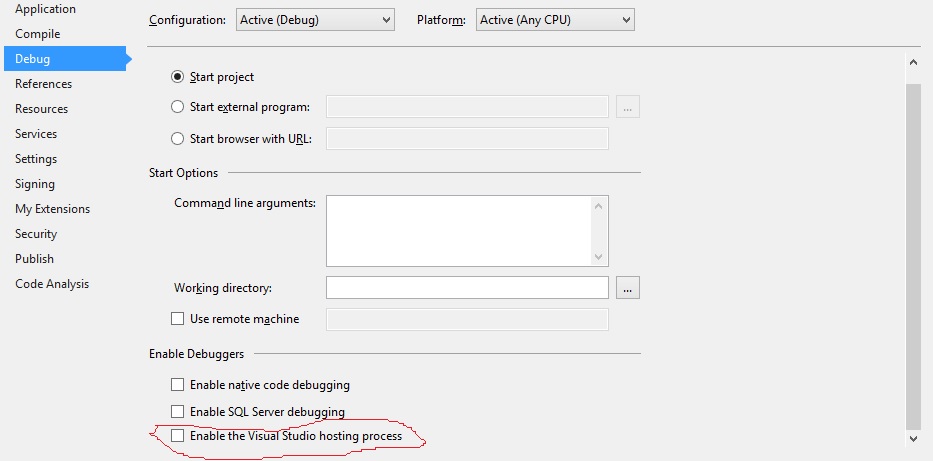Screen dimensions: 933x461
Task: Click the Working directory text field
Action: [467, 288]
